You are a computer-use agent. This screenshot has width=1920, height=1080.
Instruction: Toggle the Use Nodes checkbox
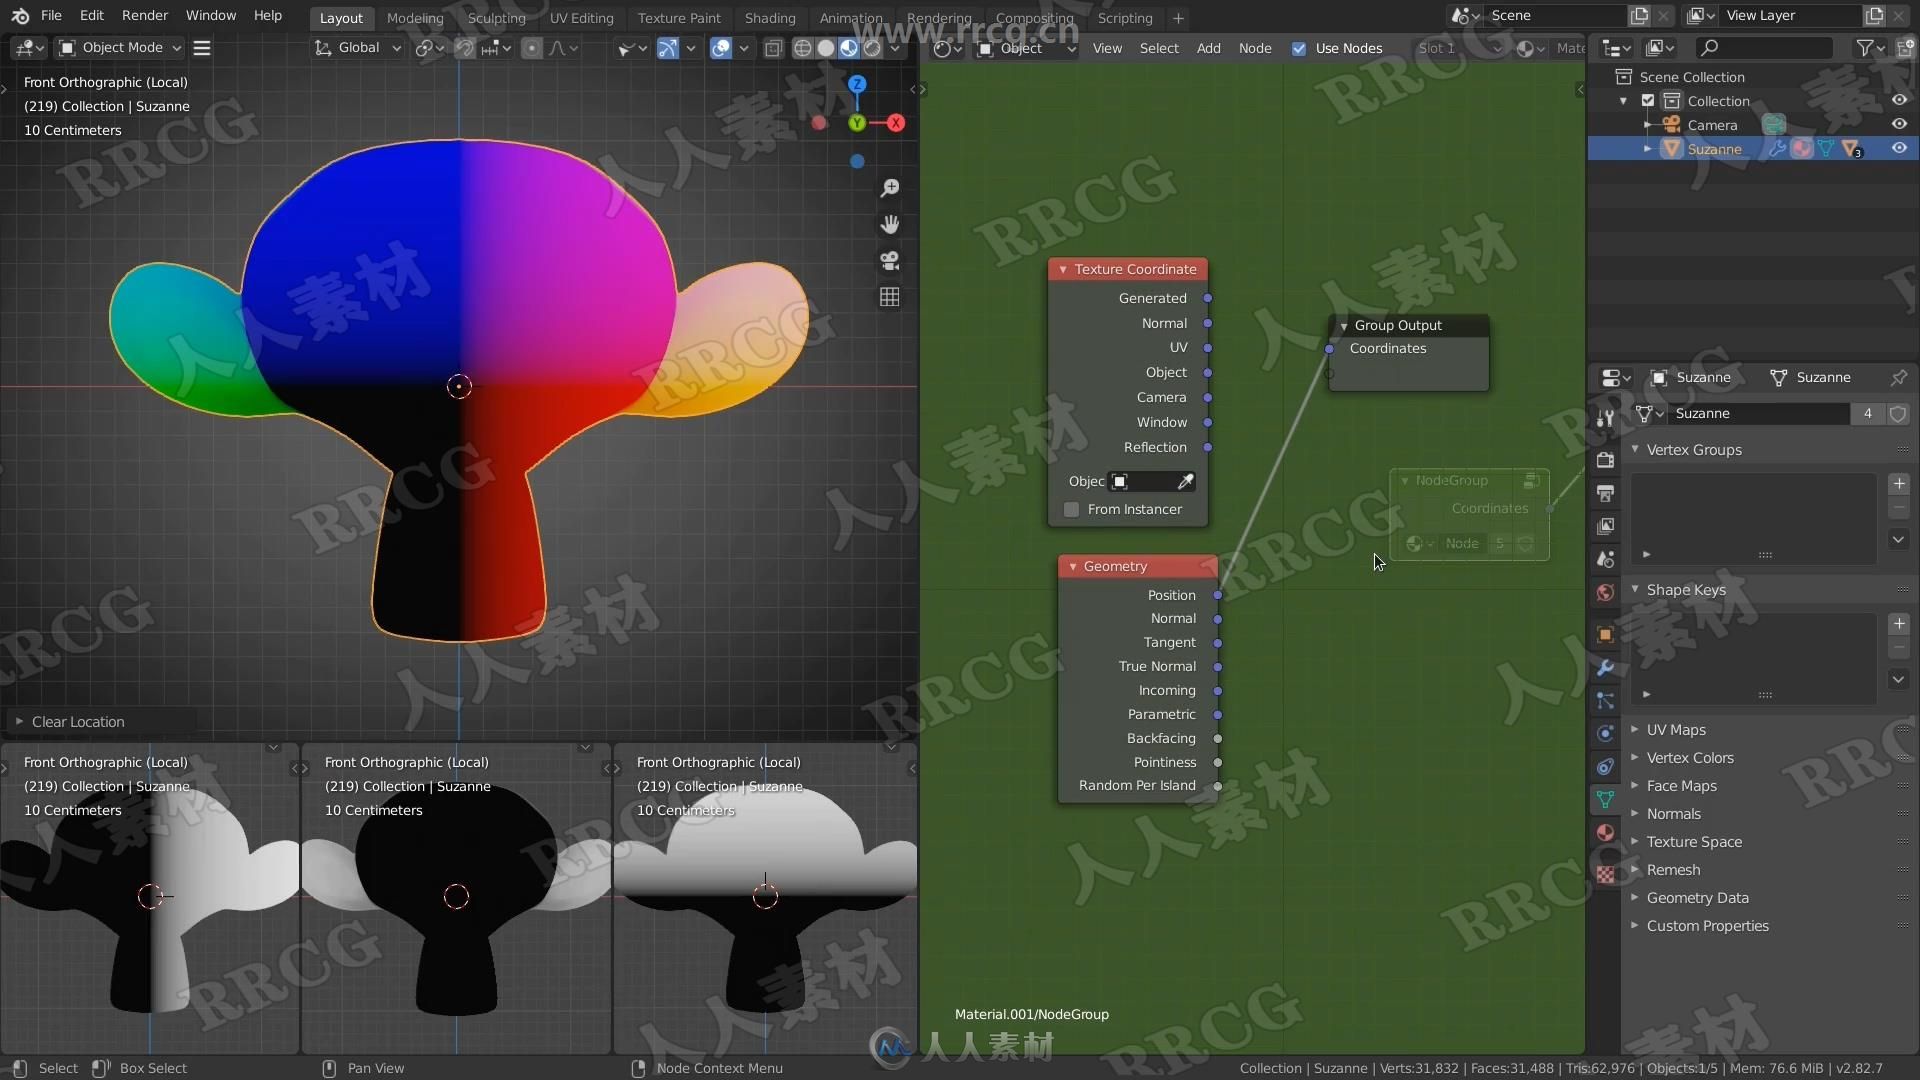(x=1298, y=47)
